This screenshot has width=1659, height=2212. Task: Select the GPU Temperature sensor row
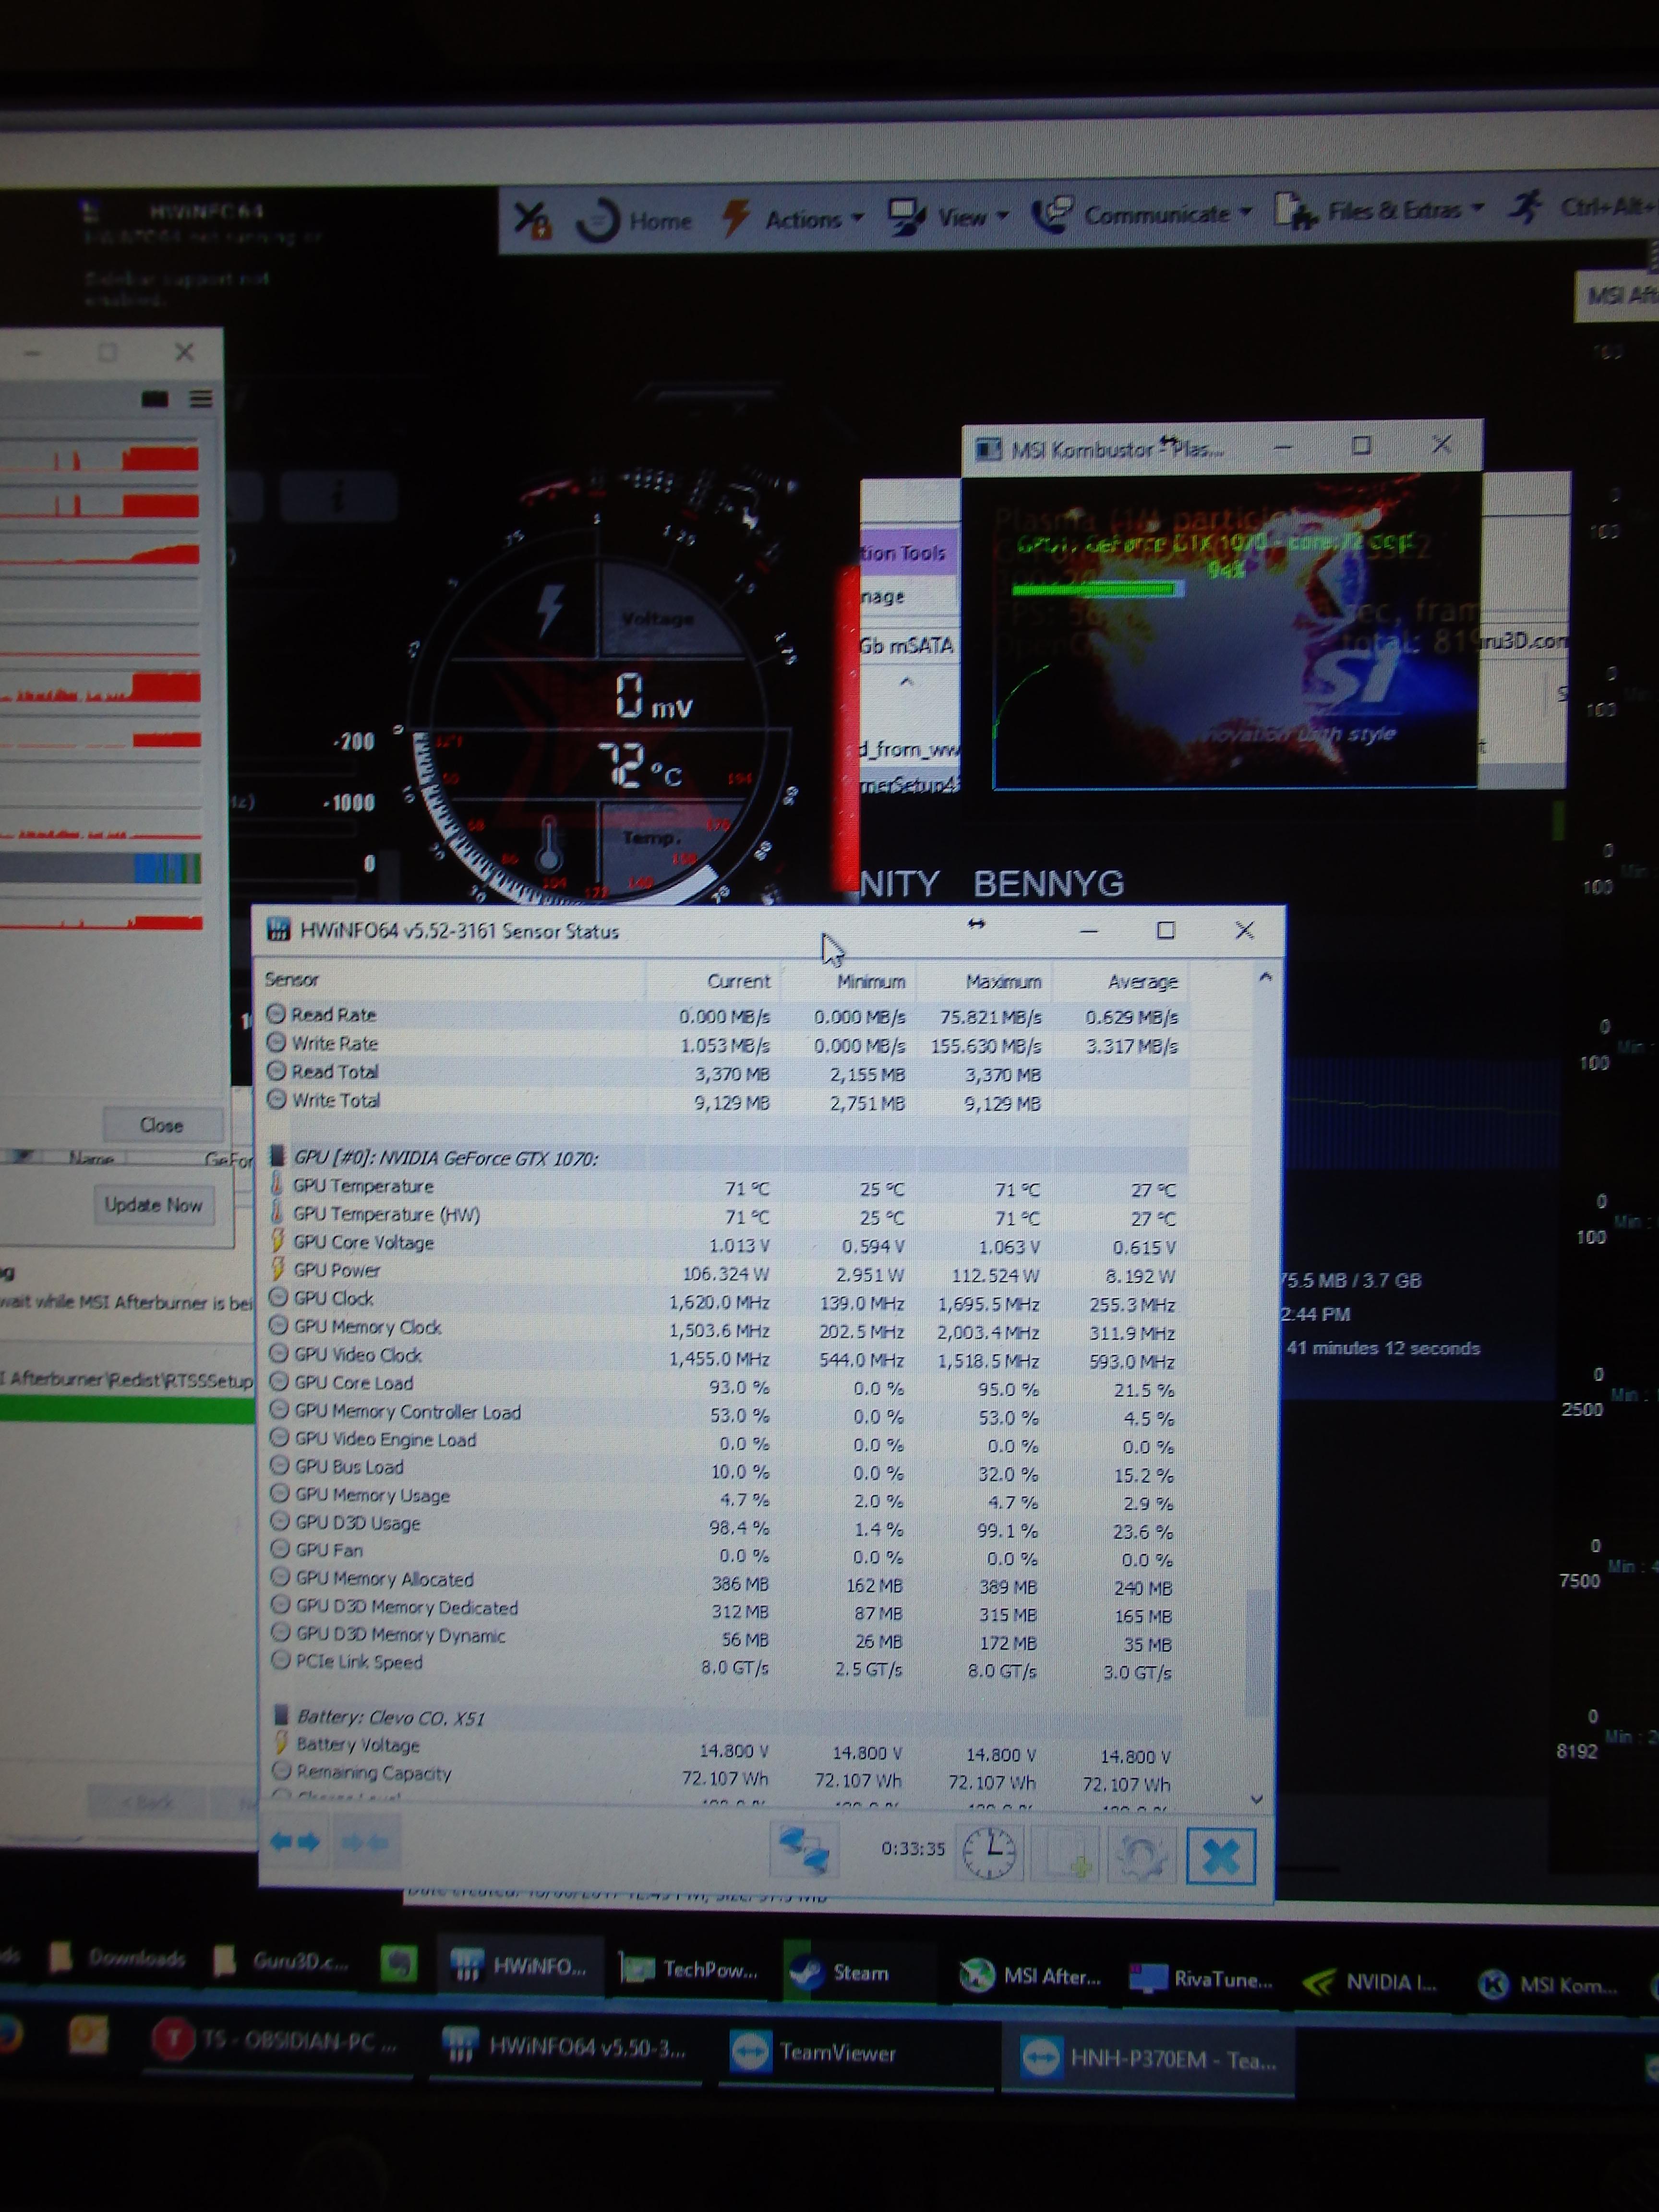click(x=363, y=1186)
